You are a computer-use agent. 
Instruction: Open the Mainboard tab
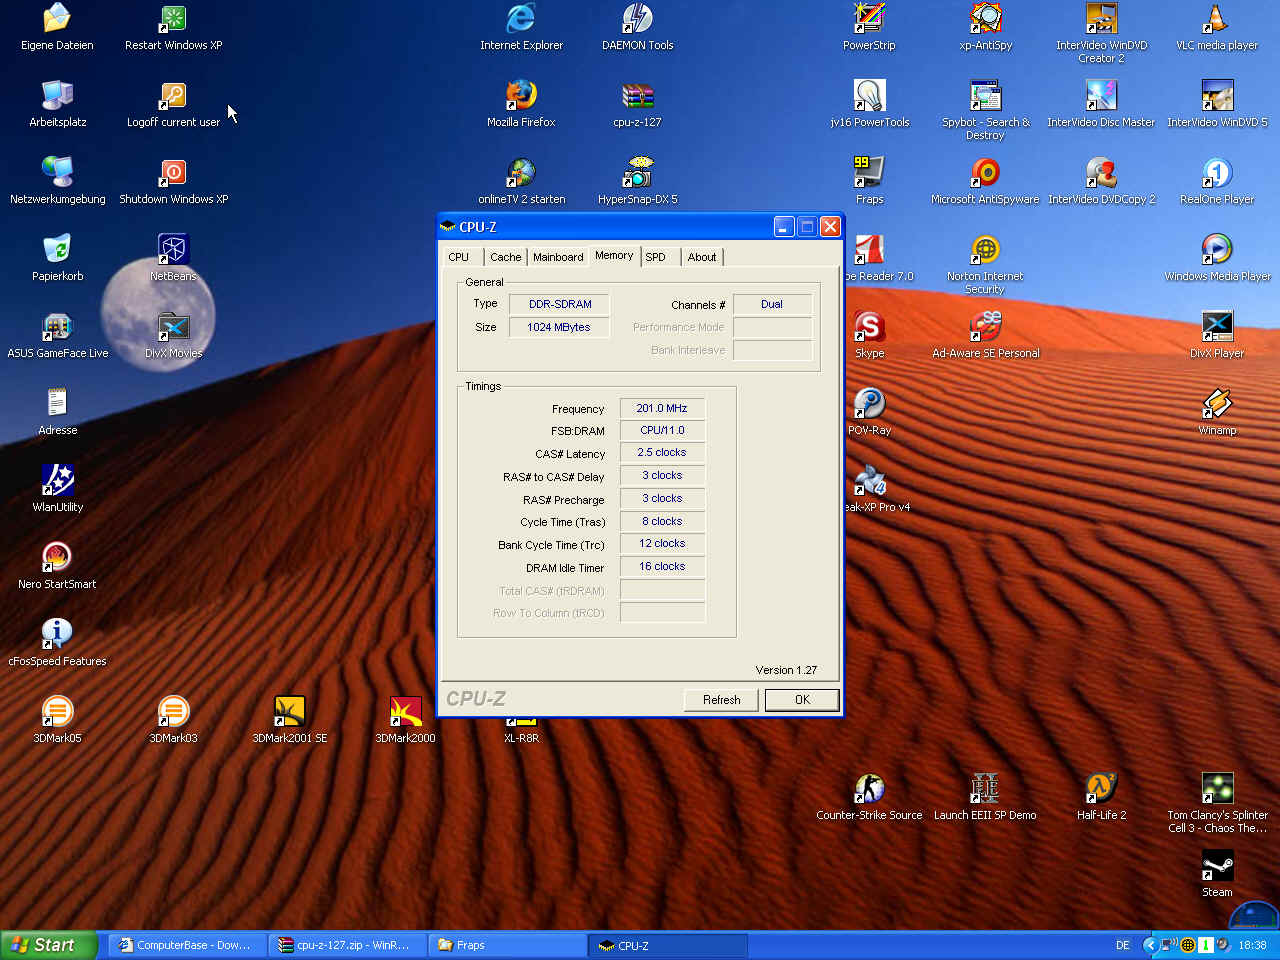click(558, 257)
